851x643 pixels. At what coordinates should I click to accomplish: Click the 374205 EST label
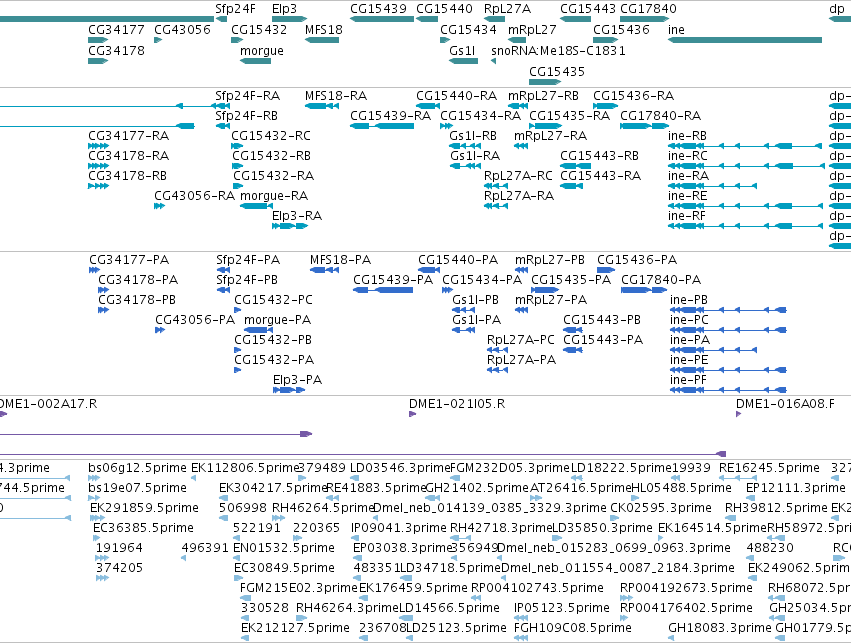point(119,568)
